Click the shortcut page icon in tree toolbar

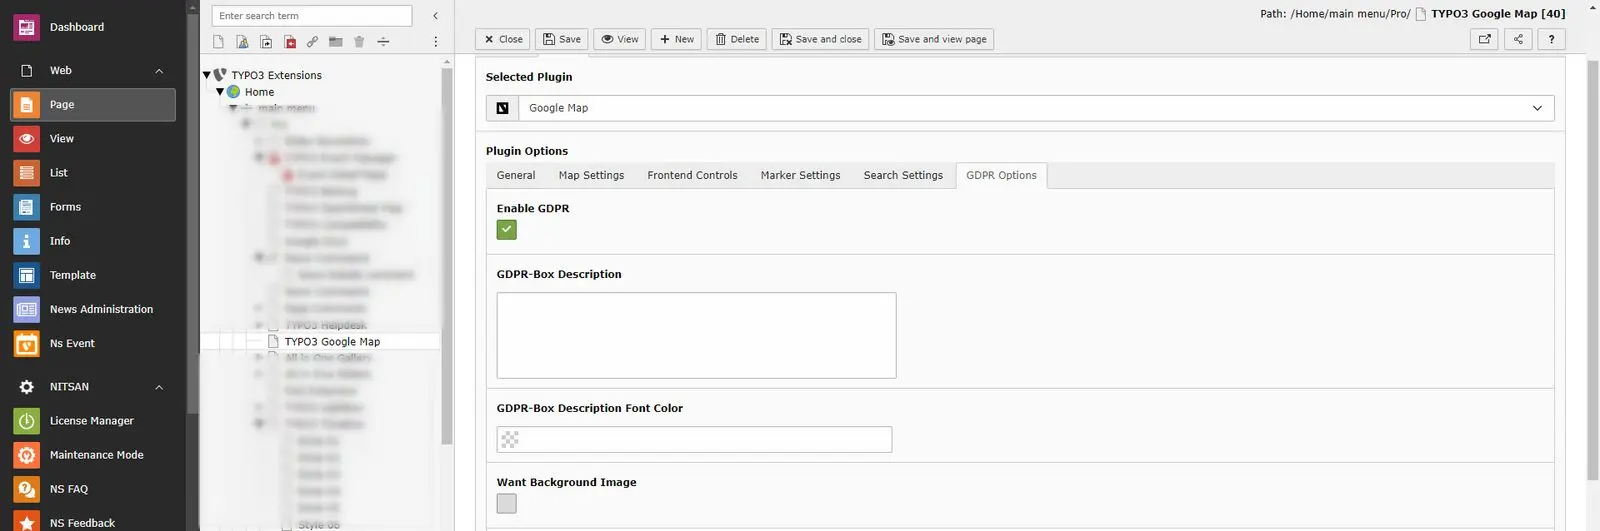tap(266, 42)
